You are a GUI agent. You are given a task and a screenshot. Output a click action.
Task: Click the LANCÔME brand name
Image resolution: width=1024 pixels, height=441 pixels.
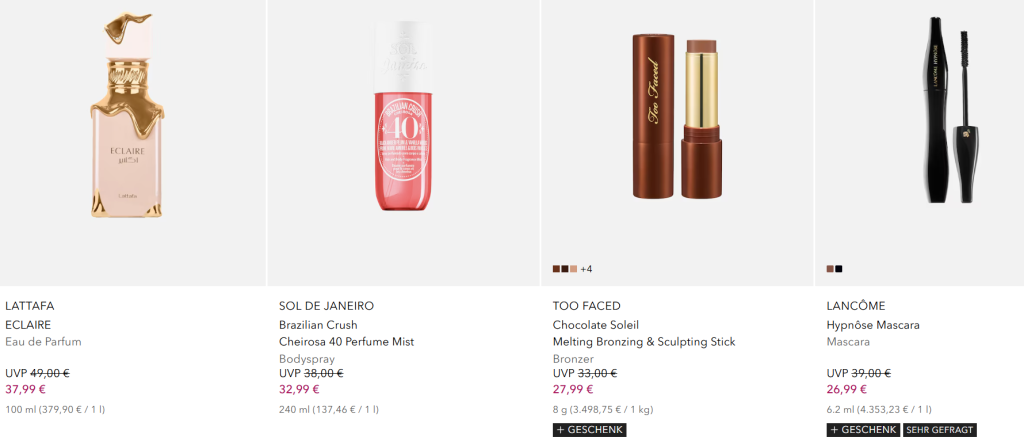[856, 306]
